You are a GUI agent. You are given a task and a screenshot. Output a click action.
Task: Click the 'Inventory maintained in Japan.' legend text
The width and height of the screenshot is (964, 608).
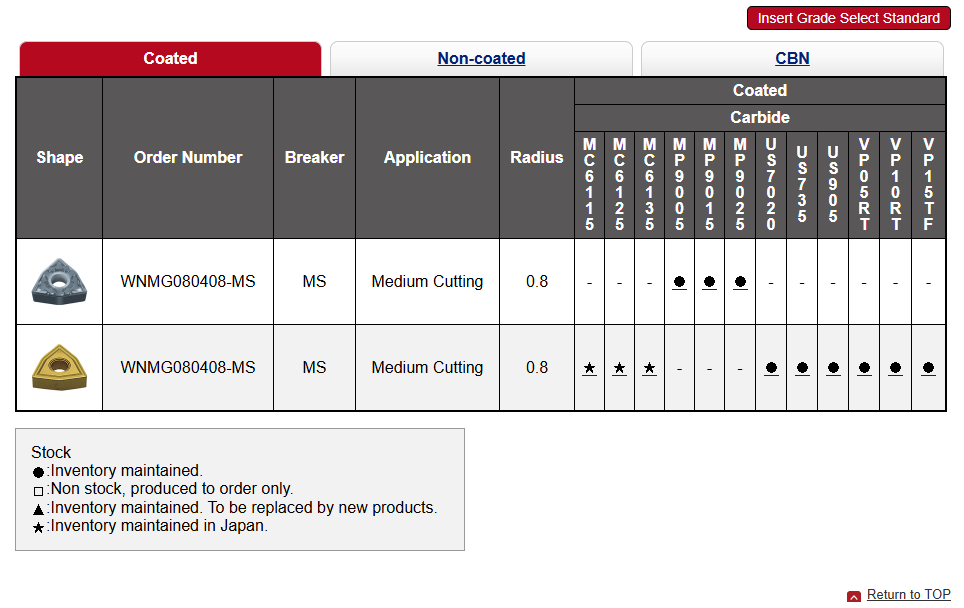tap(159, 526)
